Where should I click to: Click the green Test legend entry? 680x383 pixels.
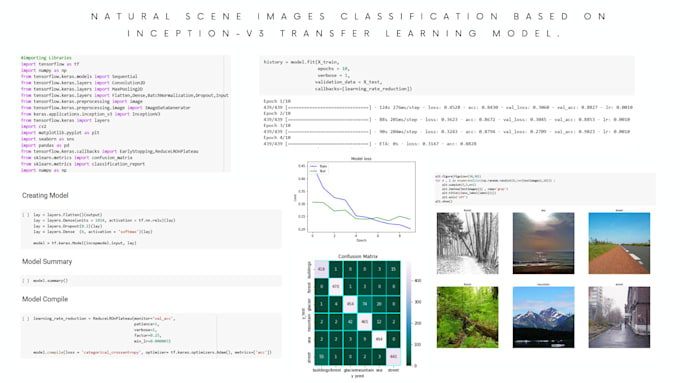(318, 171)
